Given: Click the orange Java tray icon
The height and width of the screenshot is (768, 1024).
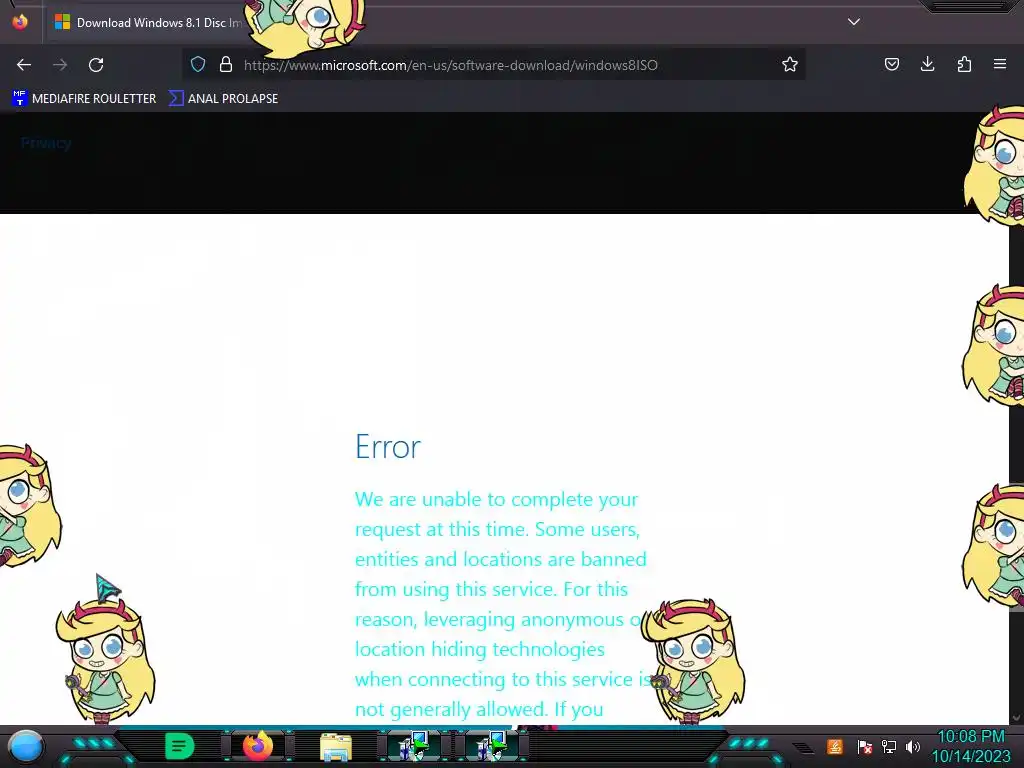Looking at the screenshot, I should click(x=835, y=746).
